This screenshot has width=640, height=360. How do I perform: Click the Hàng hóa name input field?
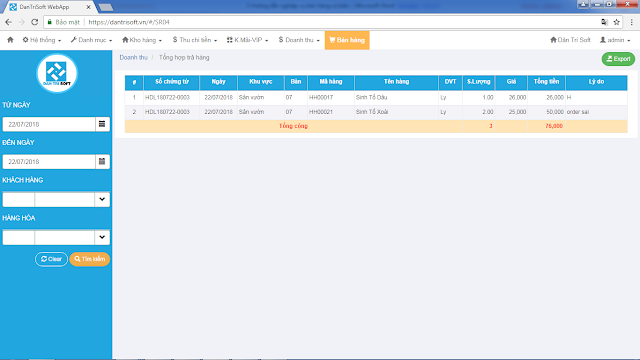64,237
